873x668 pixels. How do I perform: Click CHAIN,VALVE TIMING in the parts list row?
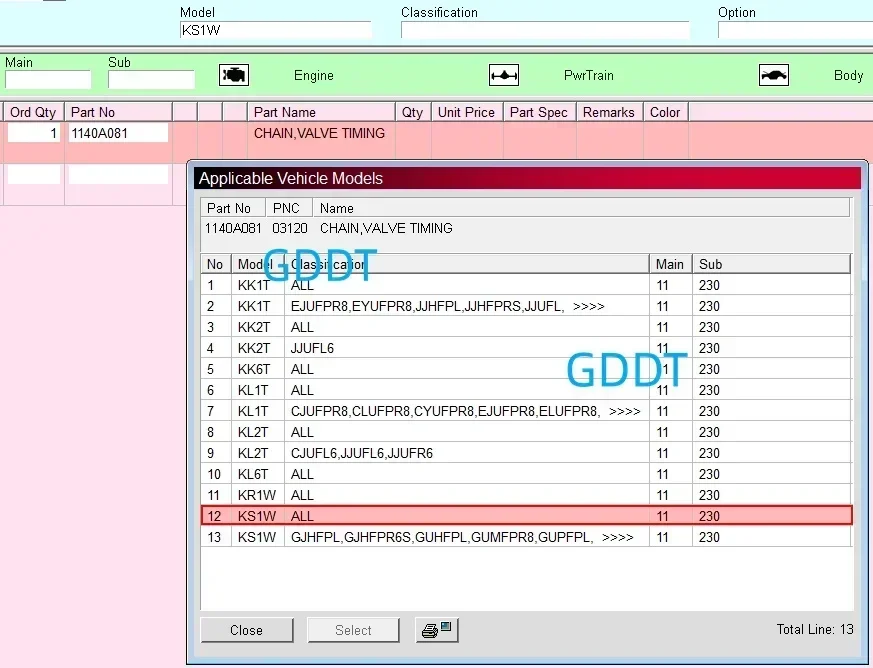(320, 133)
